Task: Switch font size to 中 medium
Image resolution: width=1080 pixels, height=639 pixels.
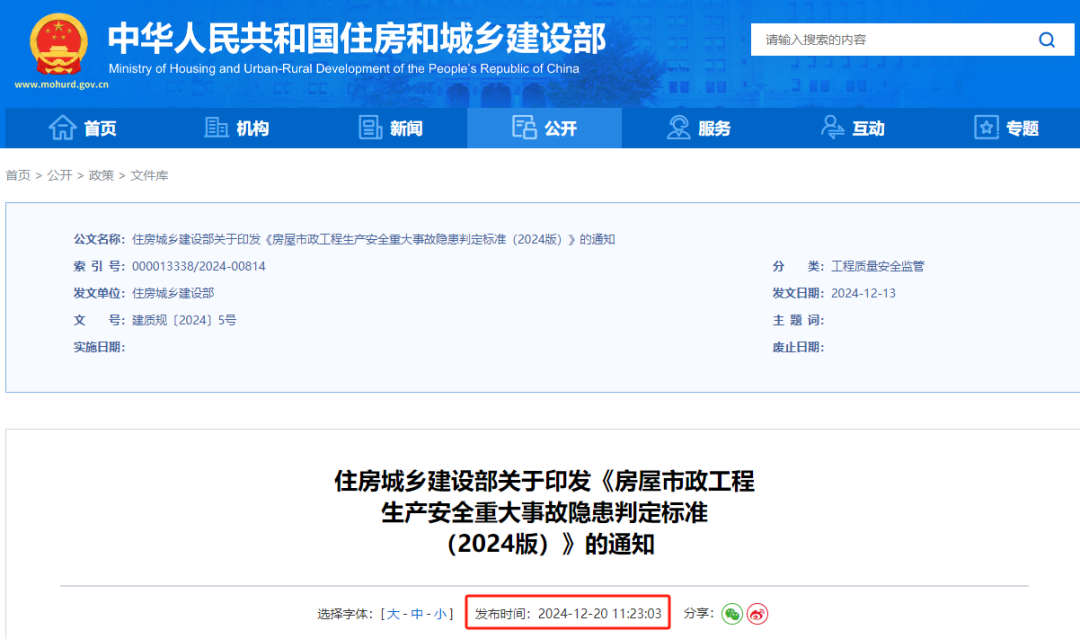Action: coord(417,614)
